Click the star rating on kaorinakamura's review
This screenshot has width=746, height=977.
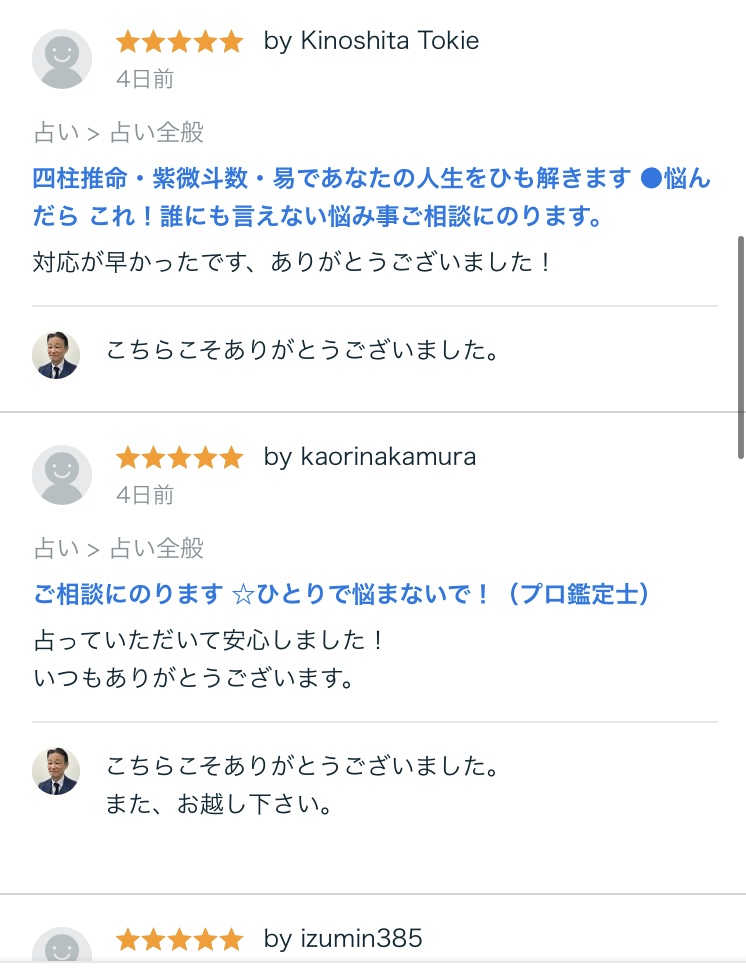179,458
